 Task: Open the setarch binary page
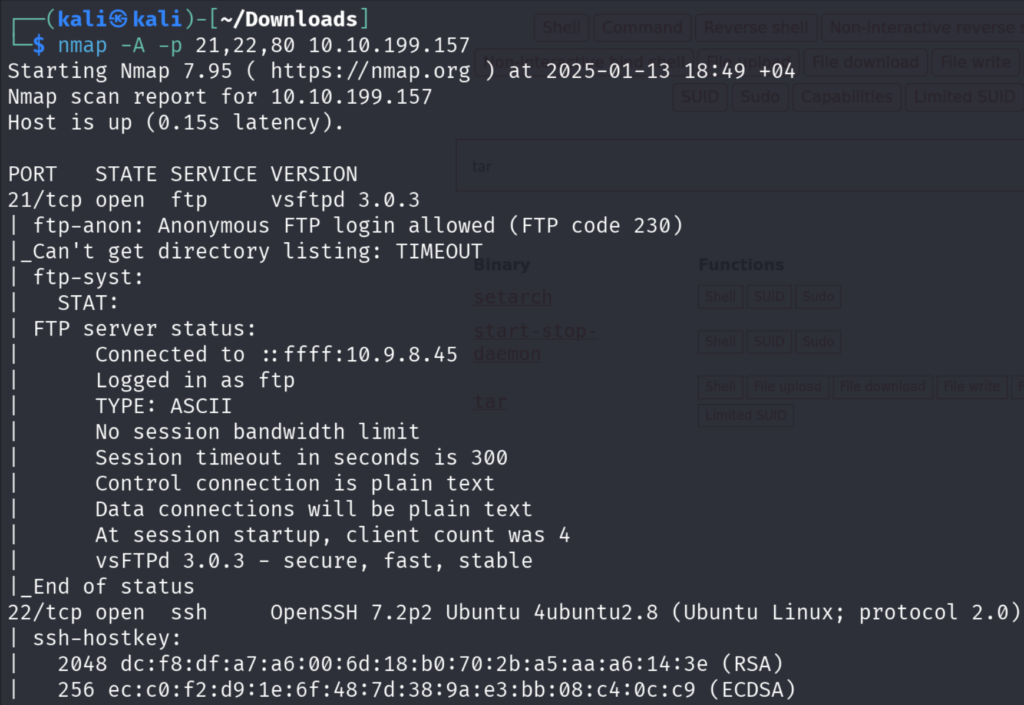pyautogui.click(x=513, y=297)
